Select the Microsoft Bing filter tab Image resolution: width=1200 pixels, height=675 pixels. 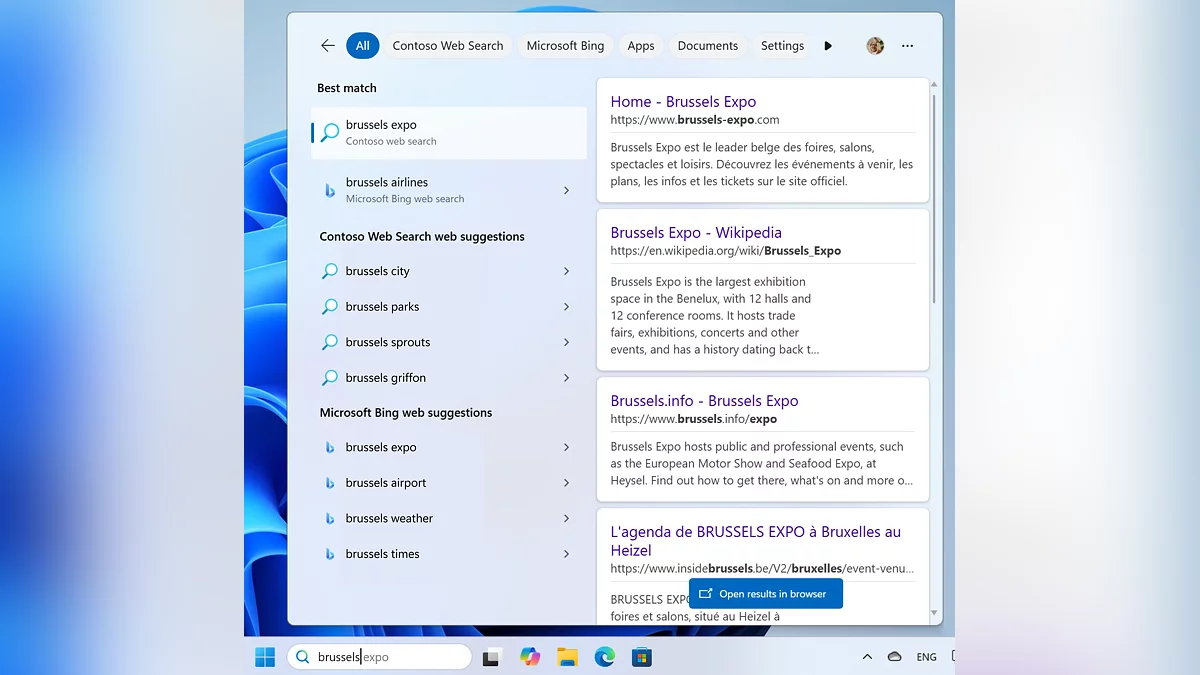pyautogui.click(x=565, y=46)
